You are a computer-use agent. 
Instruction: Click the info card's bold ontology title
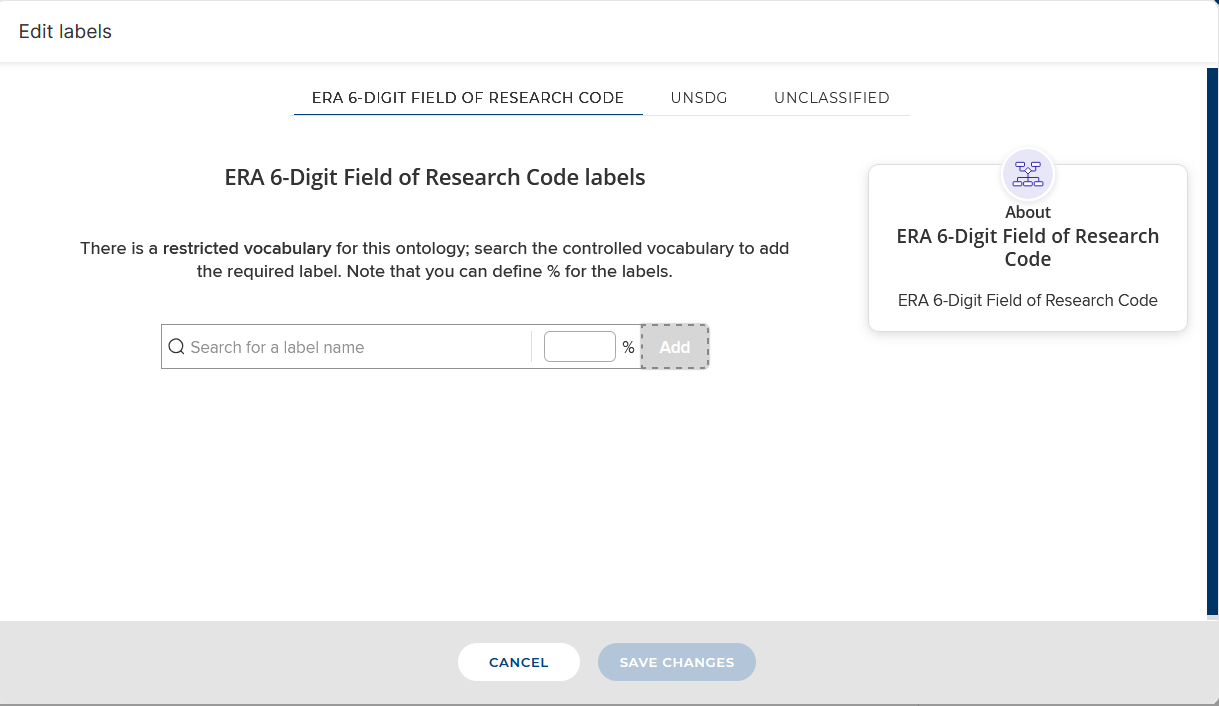[x=1028, y=247]
